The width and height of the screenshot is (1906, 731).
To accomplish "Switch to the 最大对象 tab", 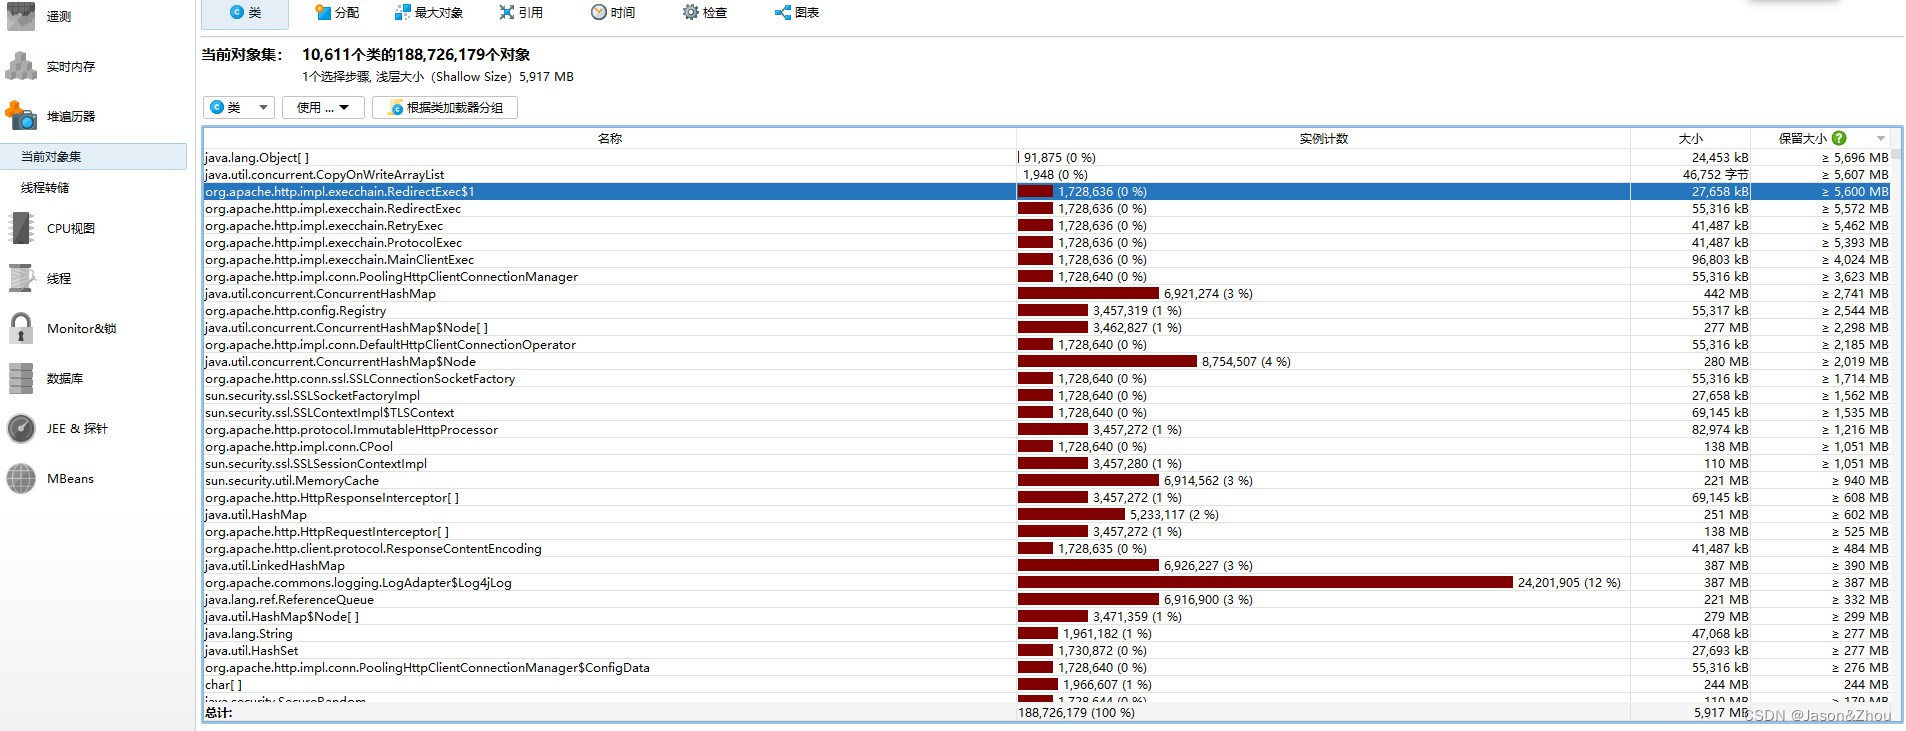I will tap(429, 13).
